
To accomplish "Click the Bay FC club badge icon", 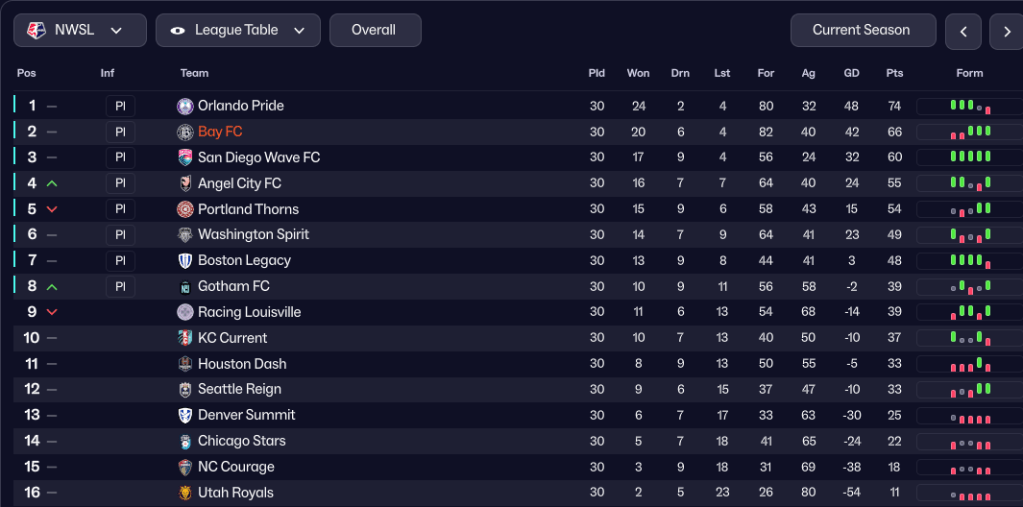I will tap(185, 132).
